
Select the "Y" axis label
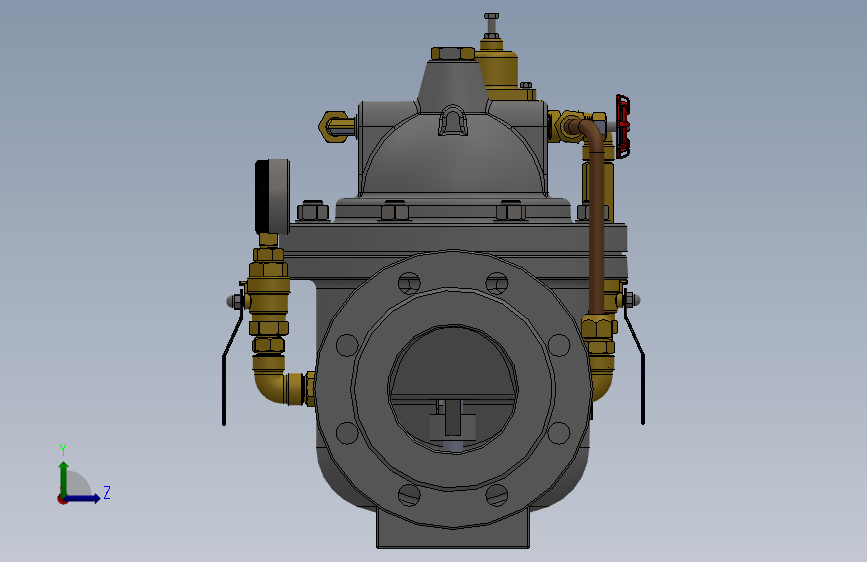[x=63, y=449]
